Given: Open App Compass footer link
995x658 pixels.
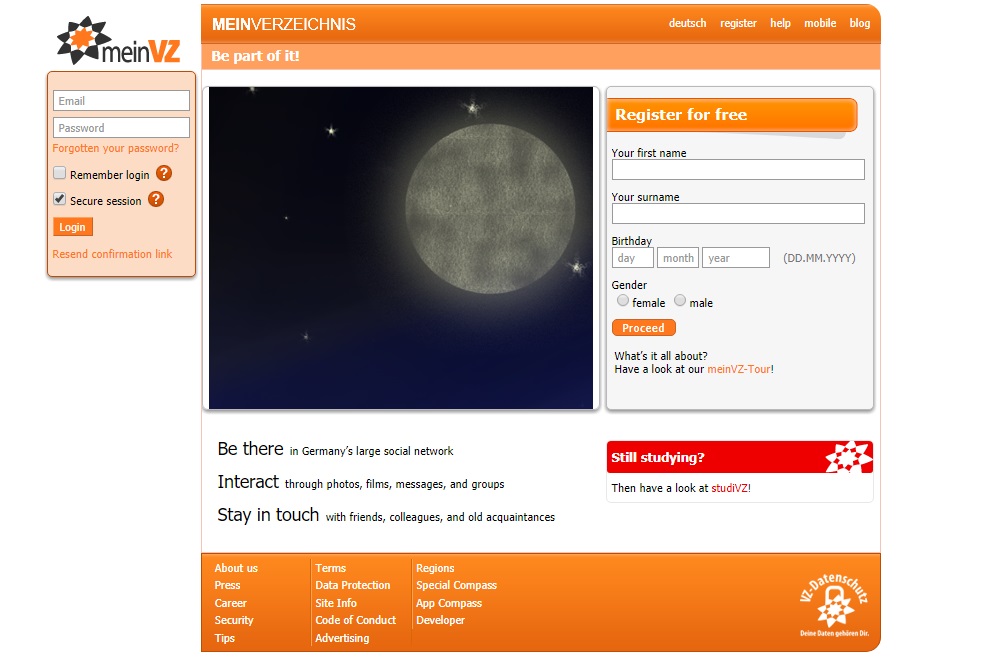Looking at the screenshot, I should [449, 603].
